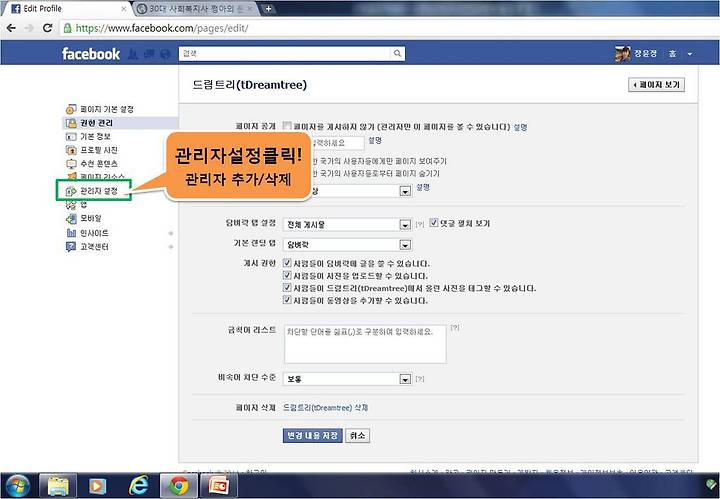The height and width of the screenshot is (499, 720).
Task: Click help [?] beside 금칙어 리스트 box
Action: click(x=455, y=327)
